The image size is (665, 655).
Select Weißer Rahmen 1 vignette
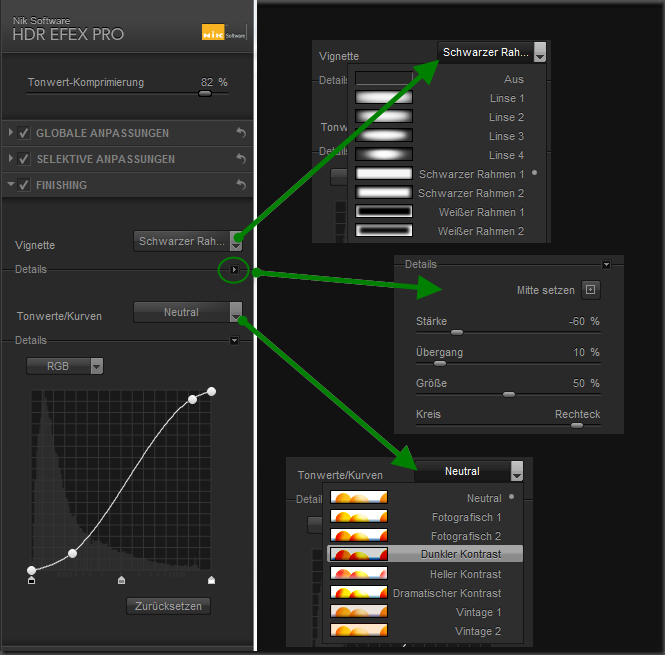click(447, 212)
